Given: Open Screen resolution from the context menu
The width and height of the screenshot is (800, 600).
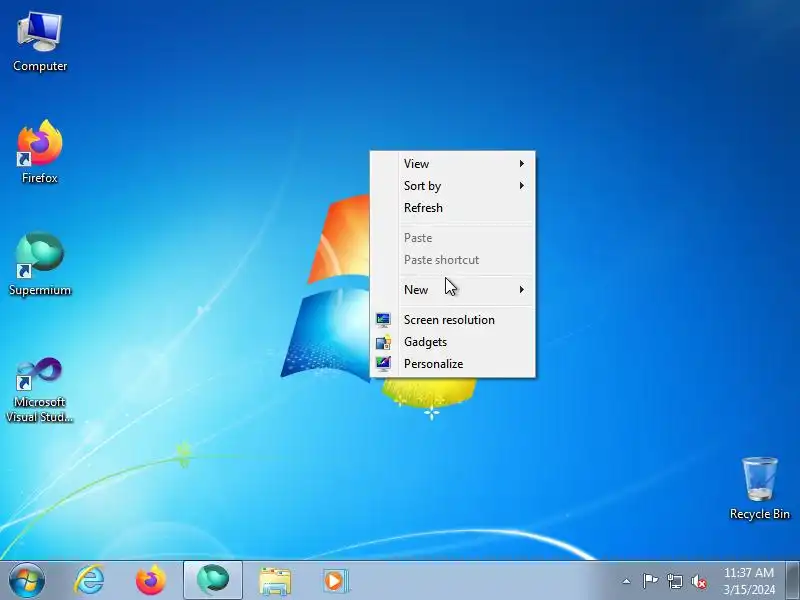Looking at the screenshot, I should [x=453, y=320].
